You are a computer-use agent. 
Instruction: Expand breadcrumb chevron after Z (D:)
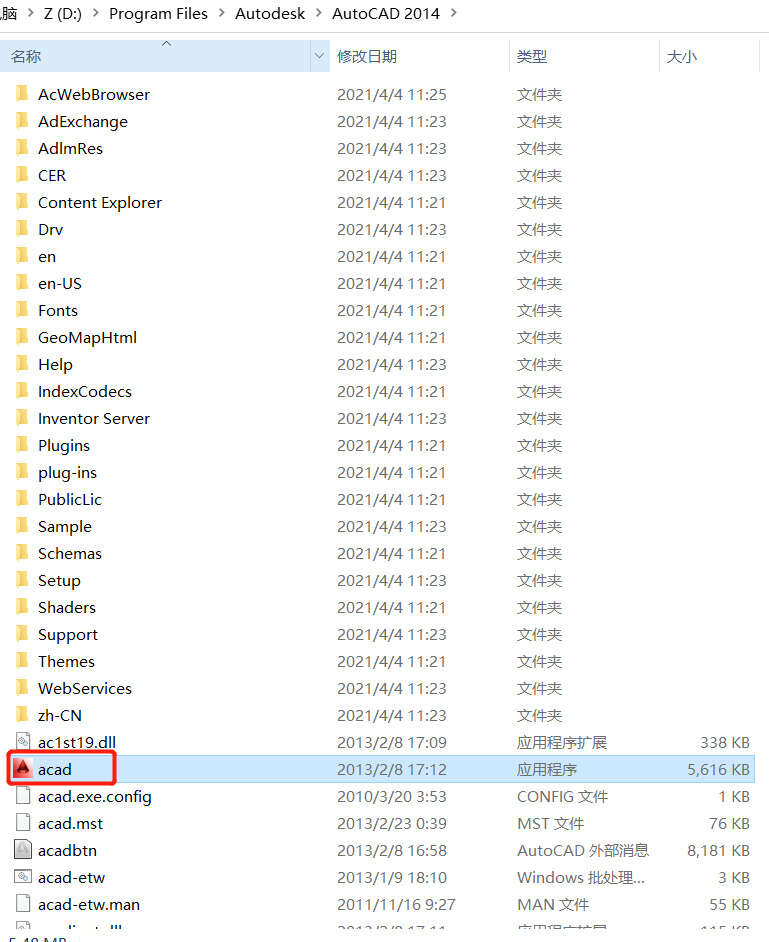(x=96, y=13)
